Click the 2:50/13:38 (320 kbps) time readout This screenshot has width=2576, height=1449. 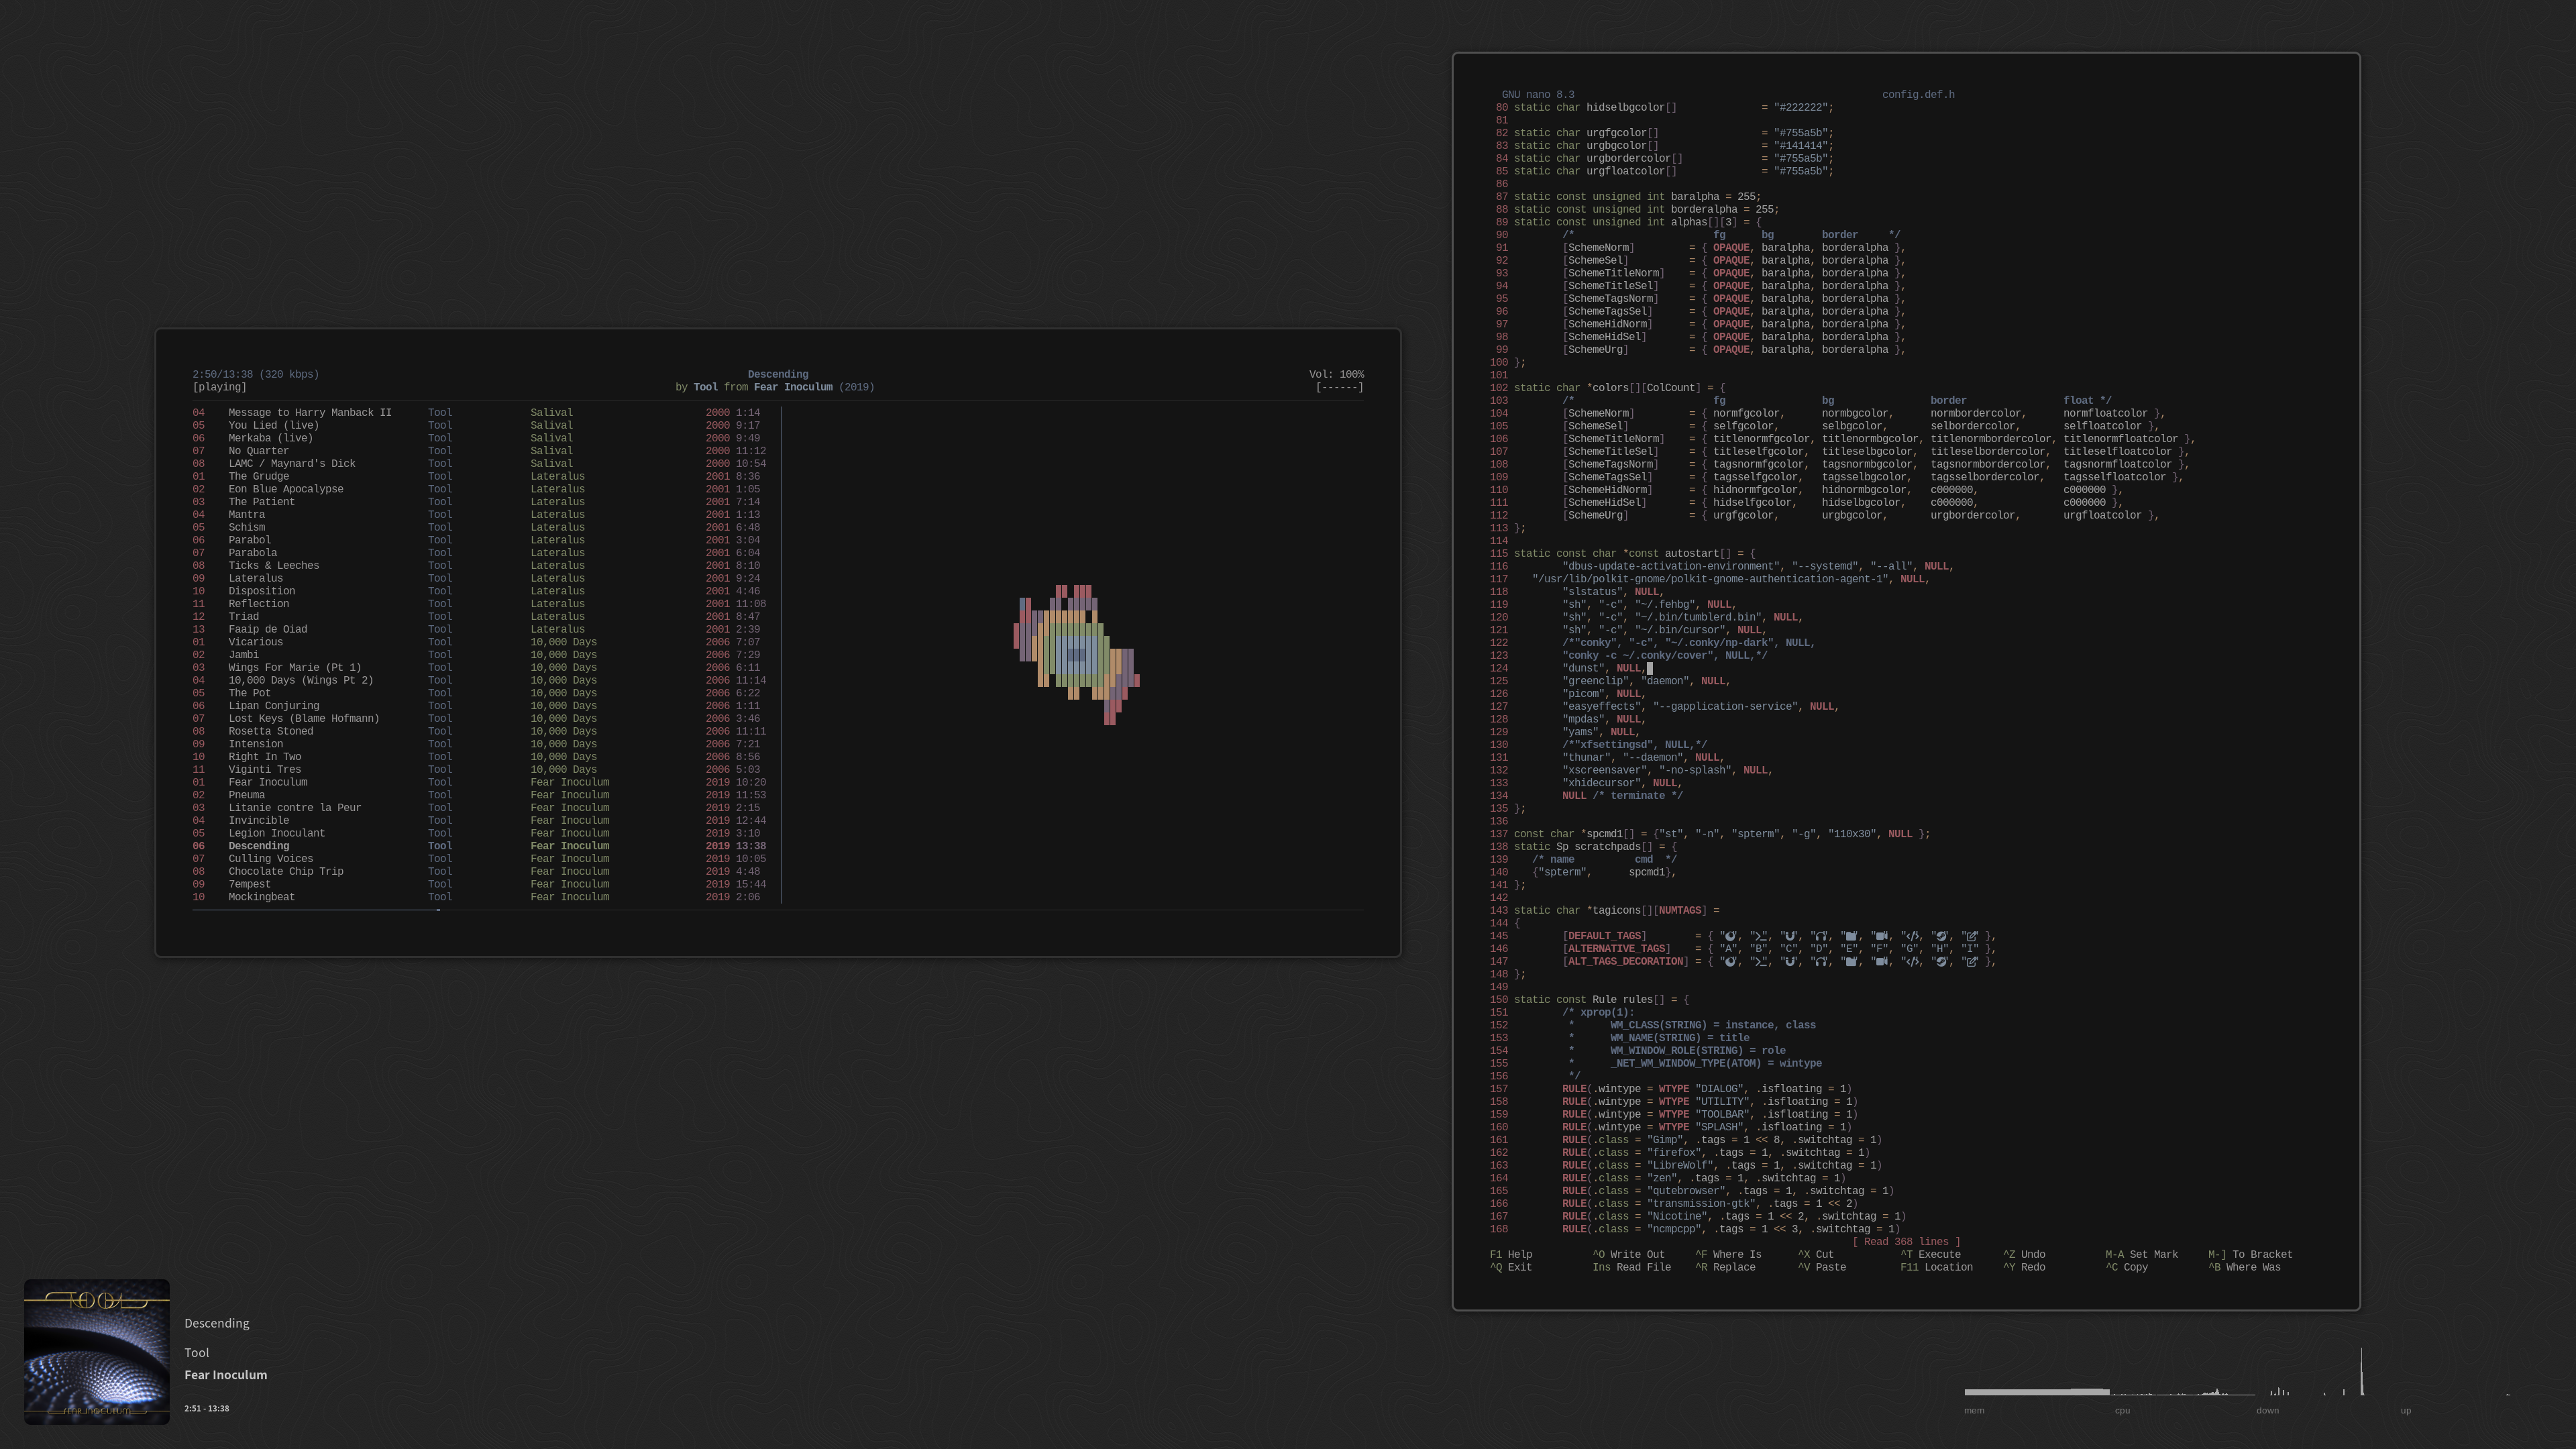click(256, 374)
